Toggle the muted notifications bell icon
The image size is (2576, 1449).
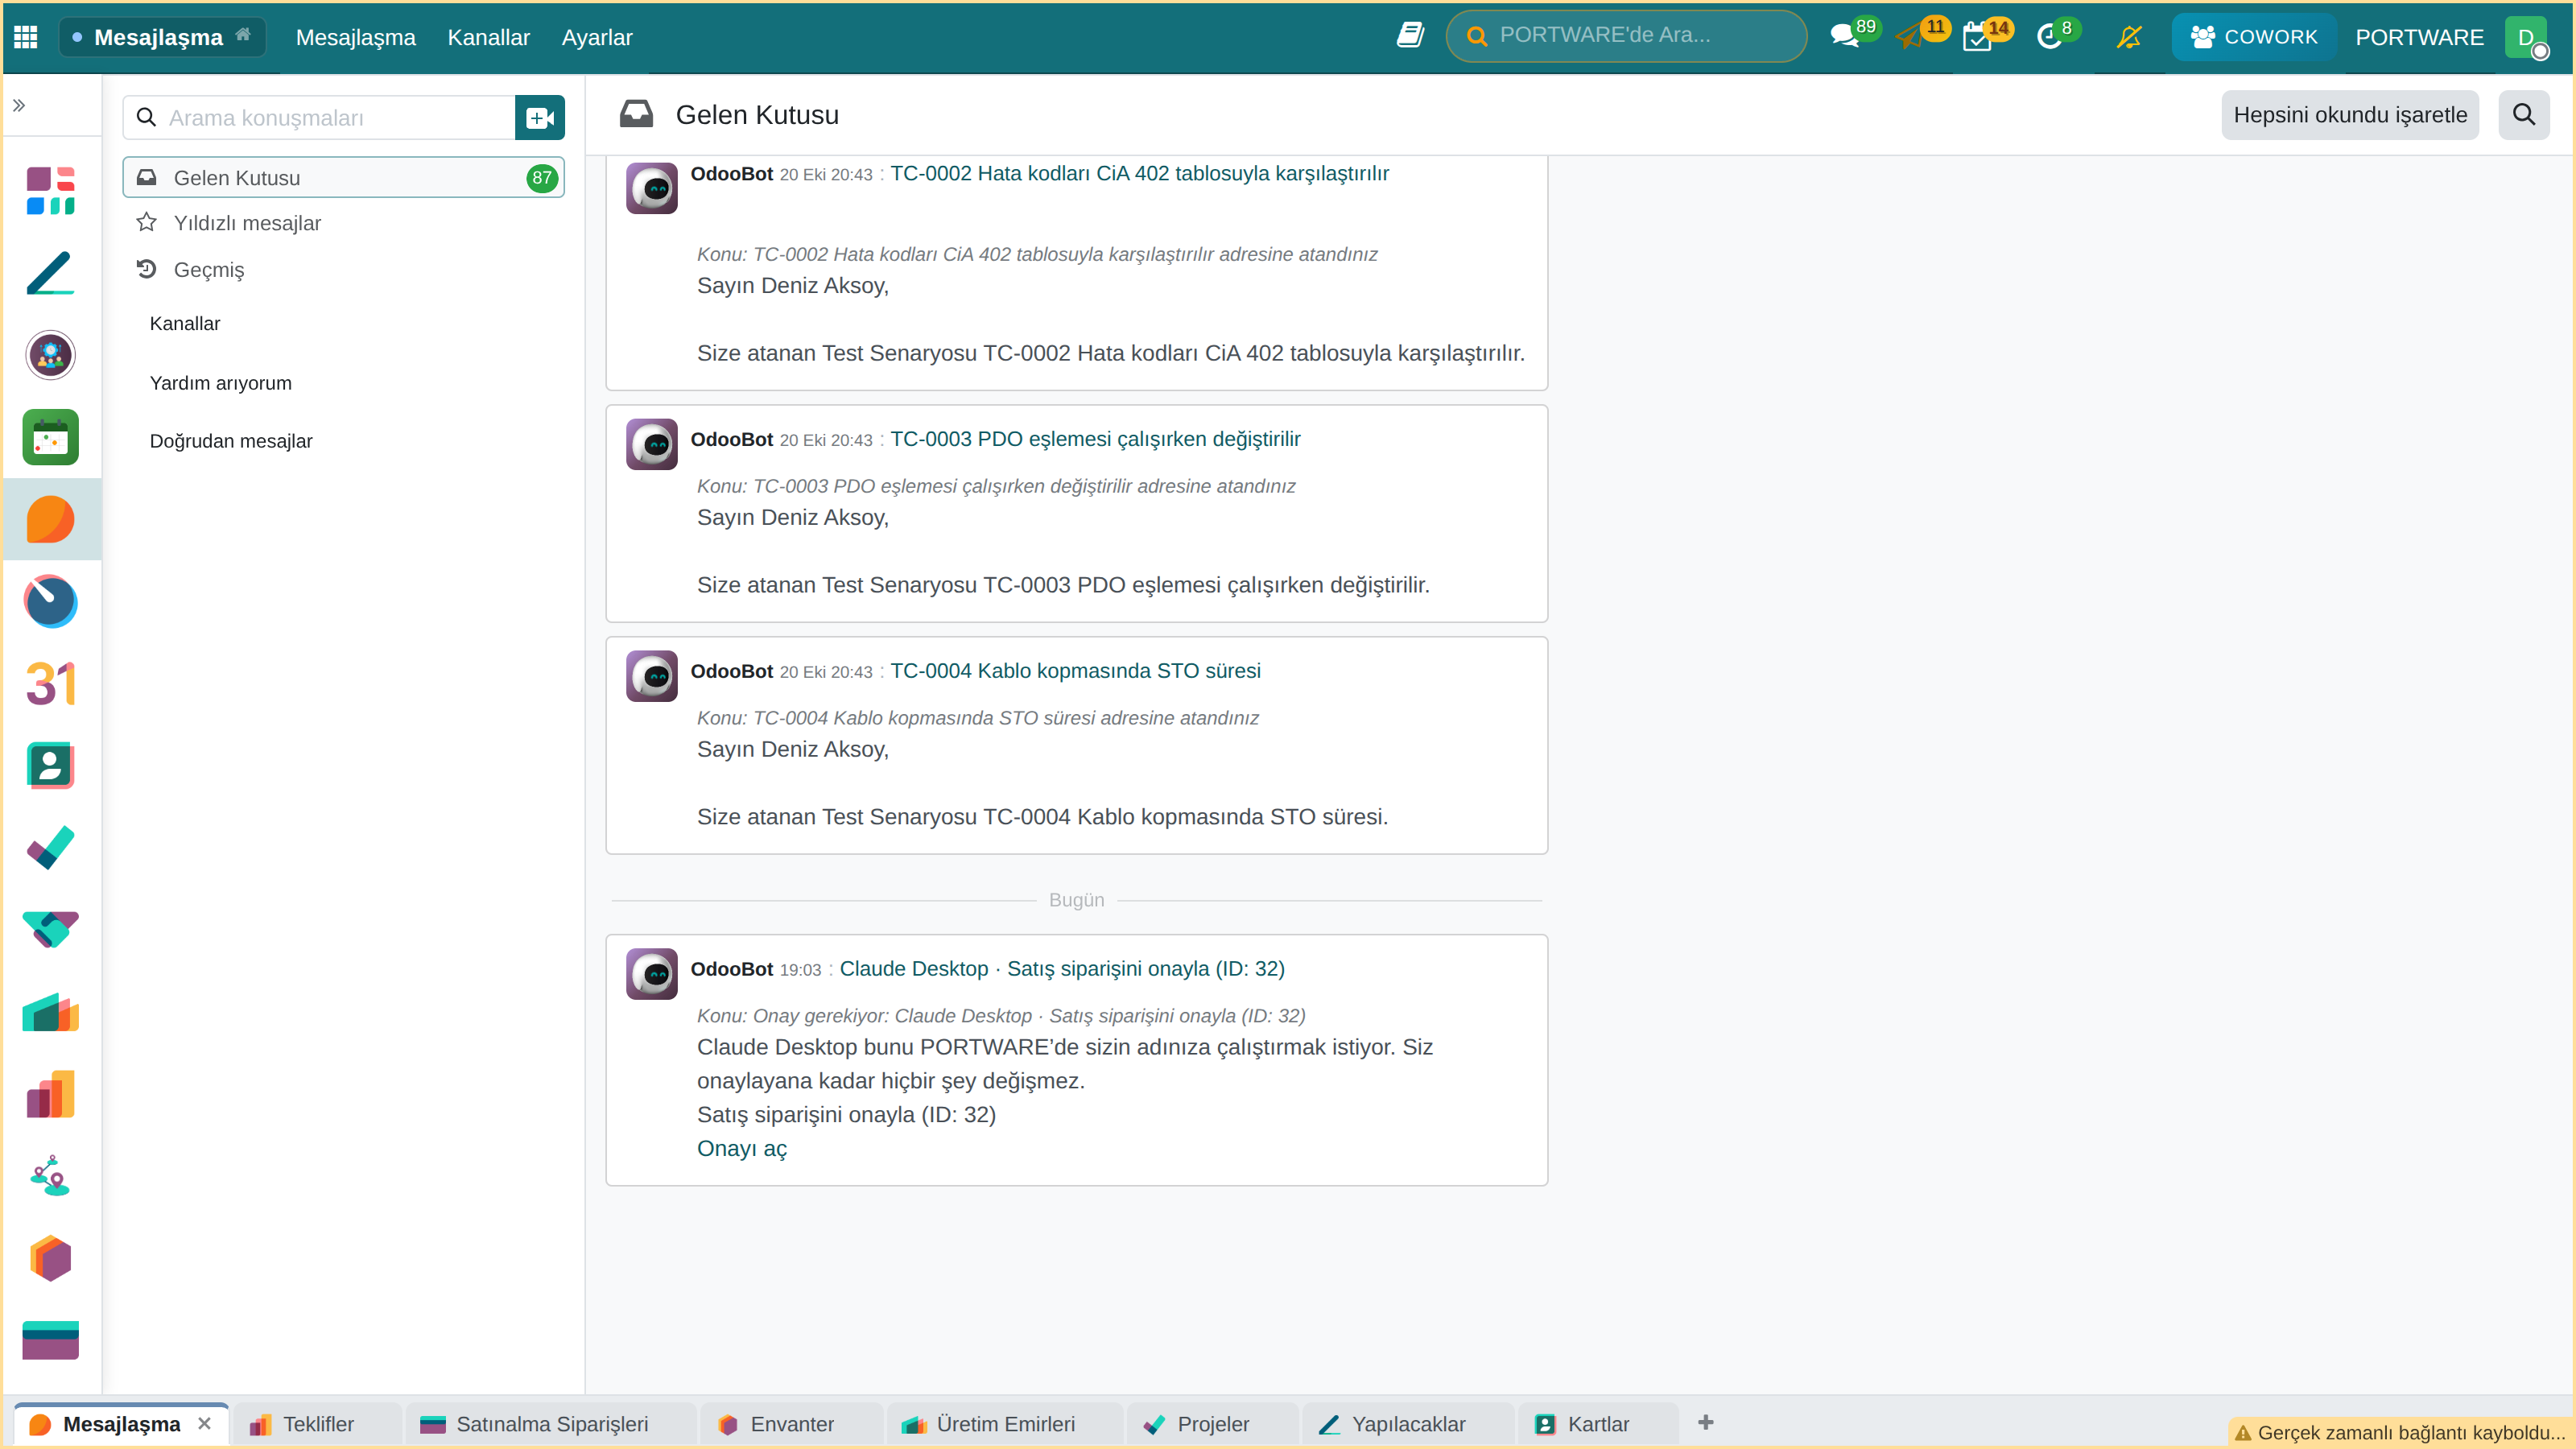pos(2129,37)
